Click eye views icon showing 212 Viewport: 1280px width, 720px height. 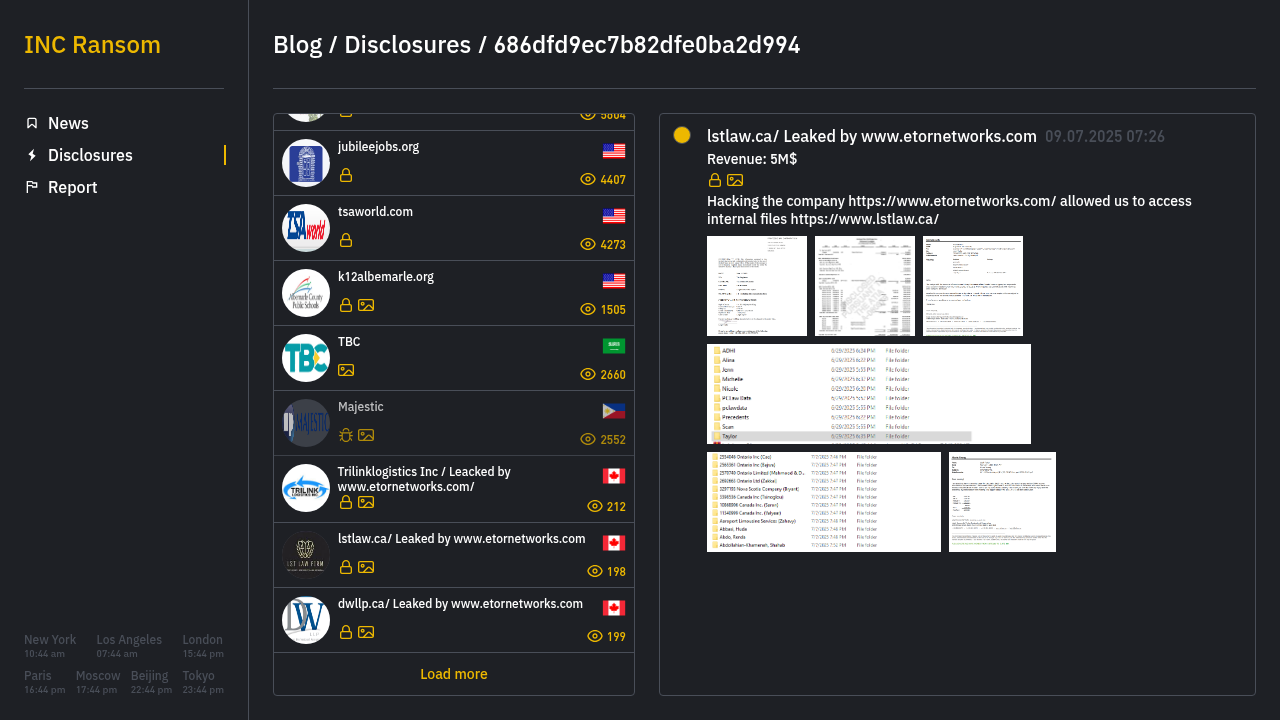[x=595, y=507]
